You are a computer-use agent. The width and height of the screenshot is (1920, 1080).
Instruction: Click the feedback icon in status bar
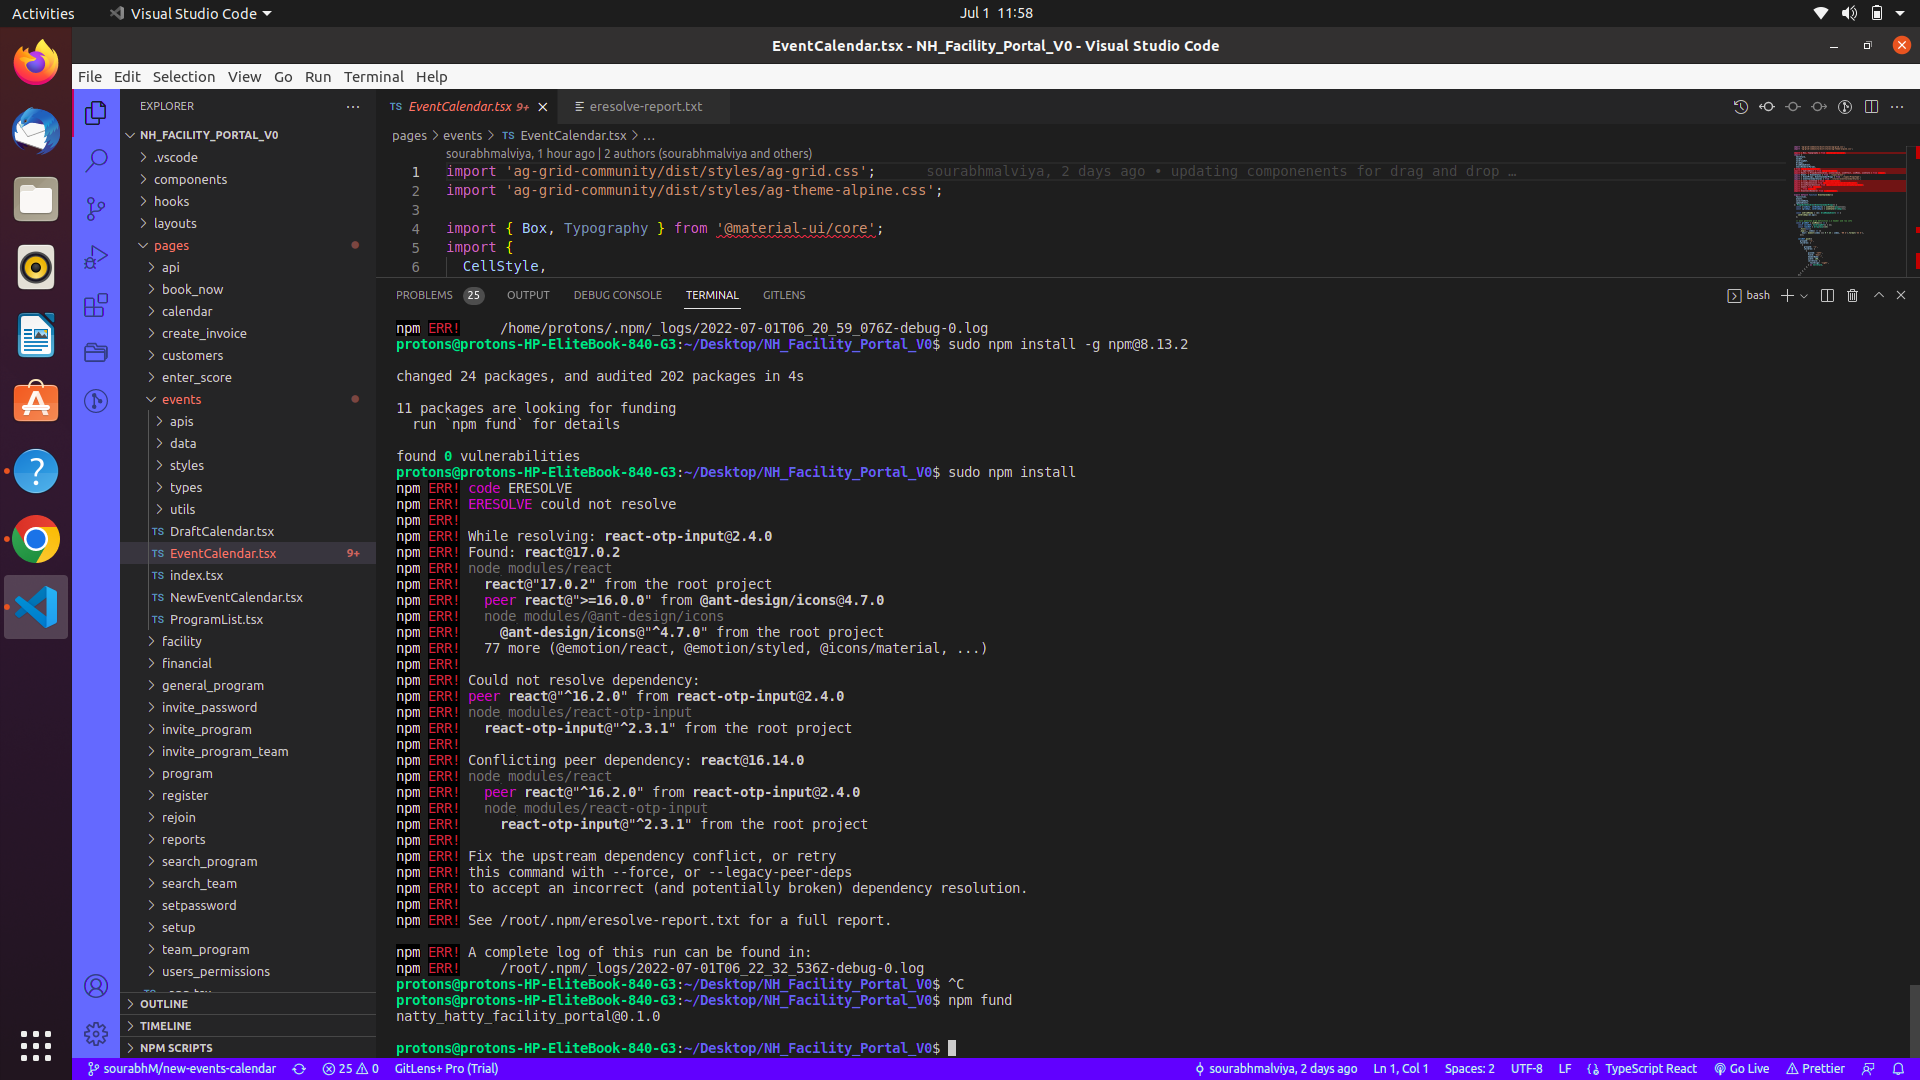pyautogui.click(x=1868, y=1069)
